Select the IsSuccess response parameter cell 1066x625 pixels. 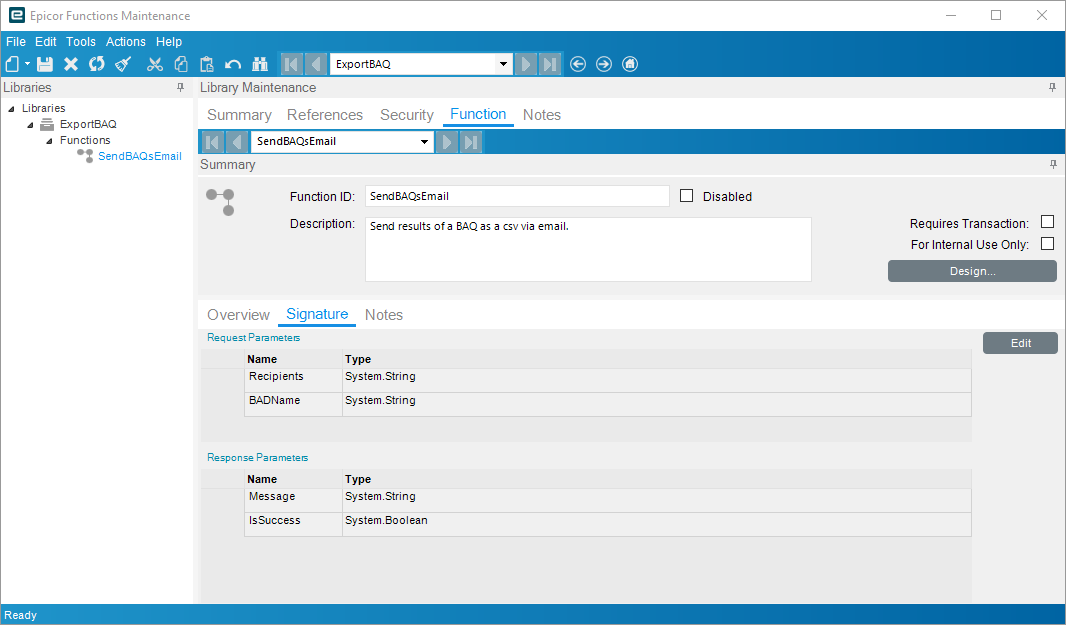click(294, 524)
